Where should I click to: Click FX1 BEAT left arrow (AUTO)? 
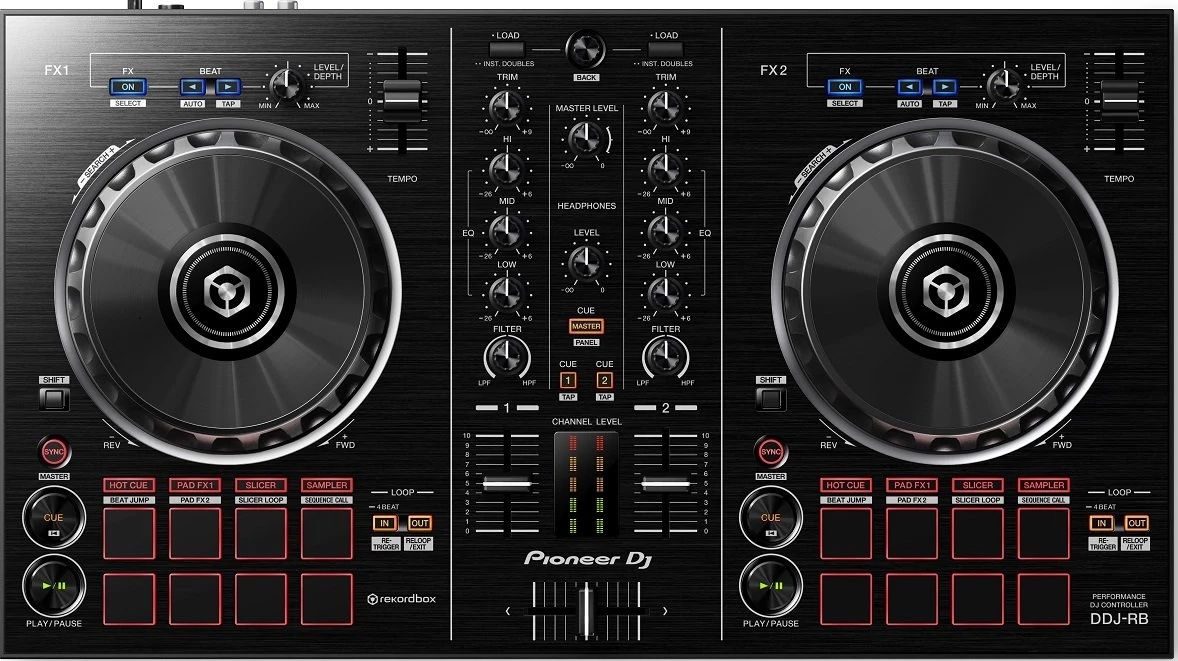click(x=192, y=87)
